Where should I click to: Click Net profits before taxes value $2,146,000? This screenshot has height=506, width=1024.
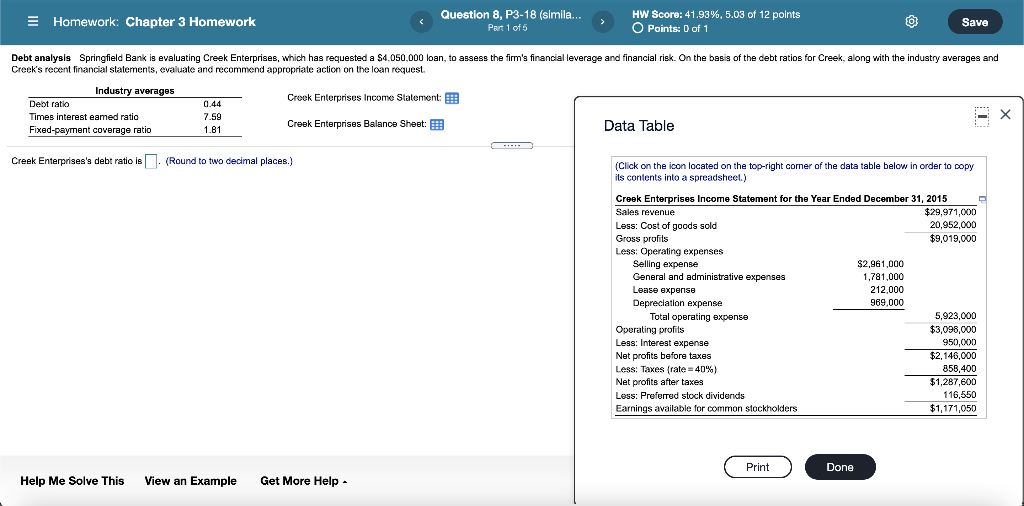pyautogui.click(x=953, y=356)
